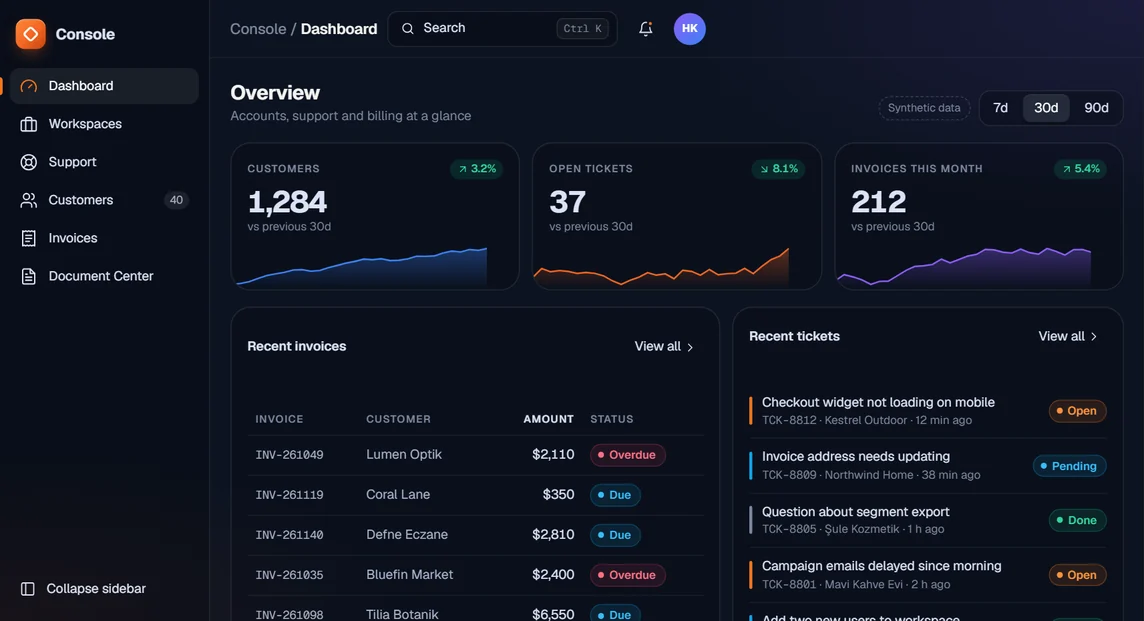Click the orange Console logo icon
Viewport: 1144px width, 621px height.
point(31,34)
